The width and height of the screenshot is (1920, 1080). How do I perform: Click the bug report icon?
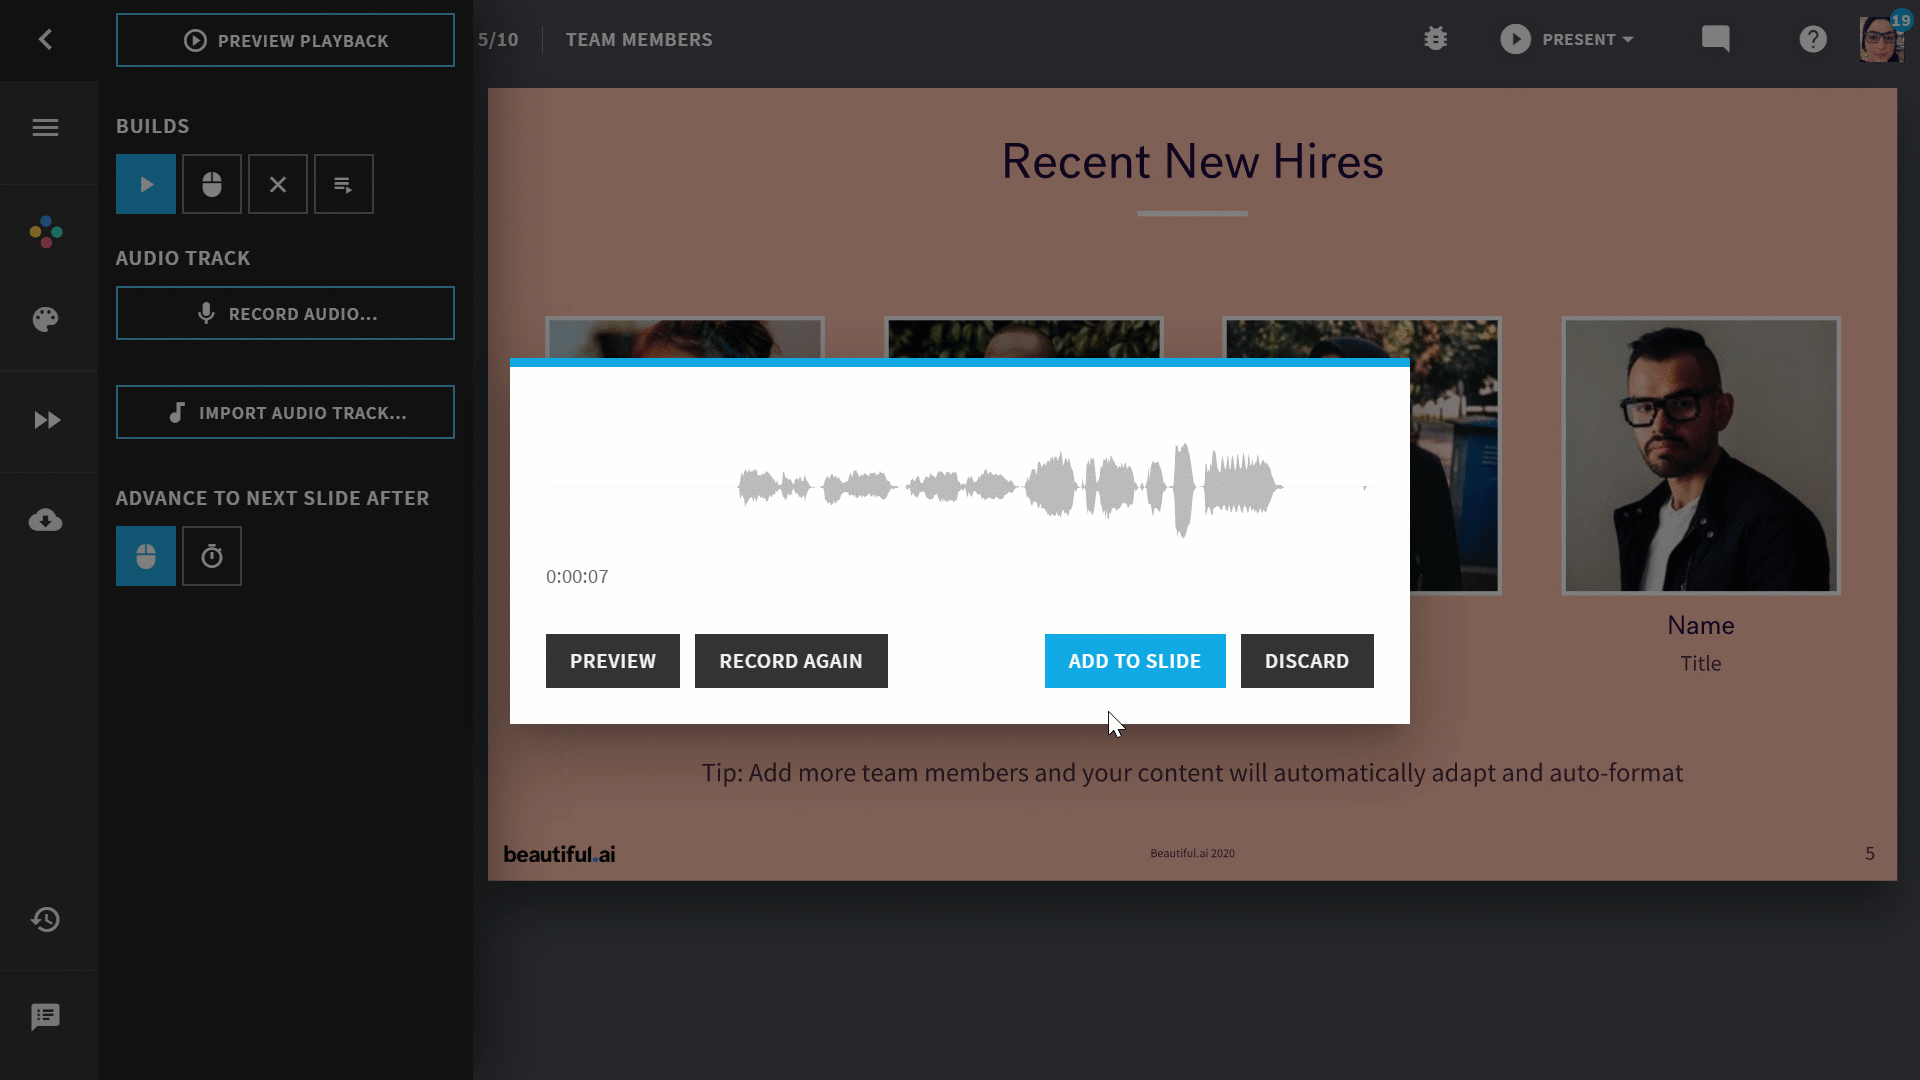[x=1436, y=39]
